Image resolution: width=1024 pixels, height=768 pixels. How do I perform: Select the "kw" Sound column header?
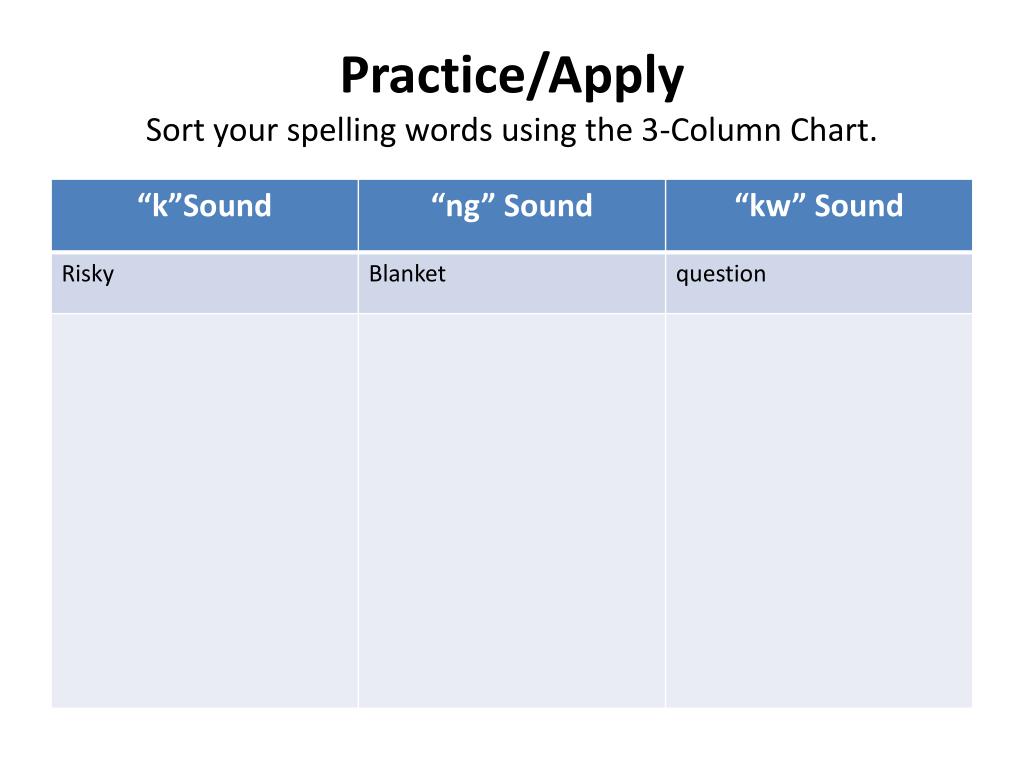point(819,215)
